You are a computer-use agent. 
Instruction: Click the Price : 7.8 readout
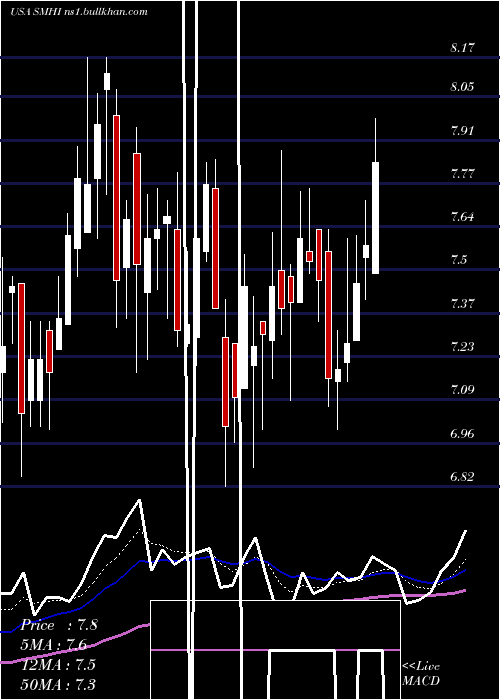pos(59,625)
